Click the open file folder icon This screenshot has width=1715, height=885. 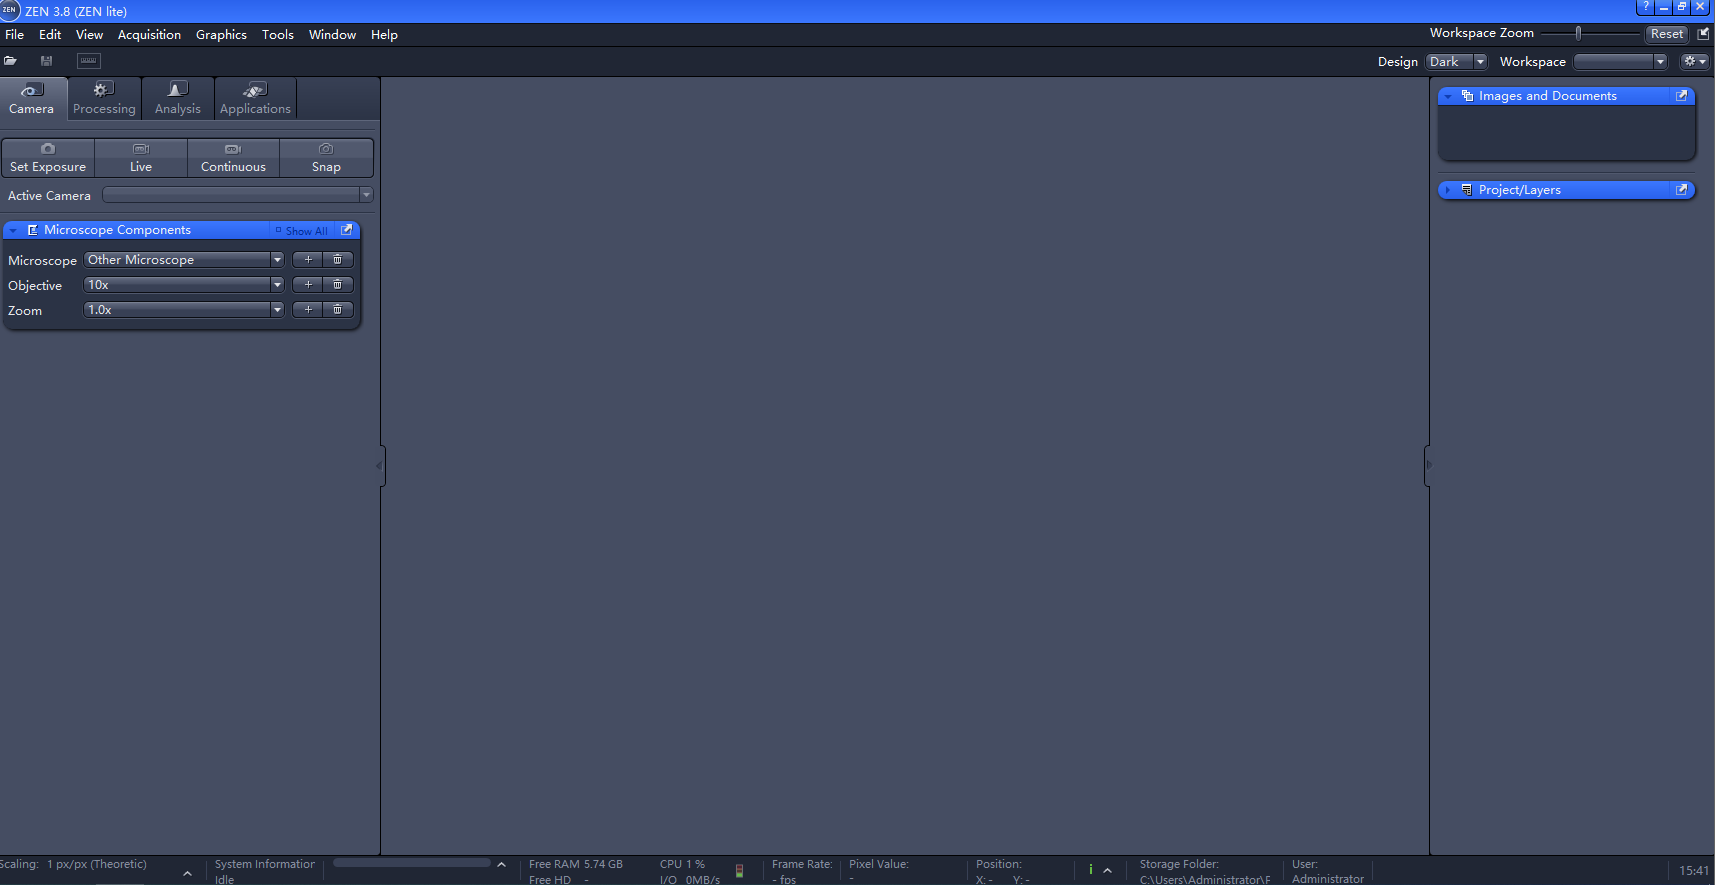coord(10,61)
